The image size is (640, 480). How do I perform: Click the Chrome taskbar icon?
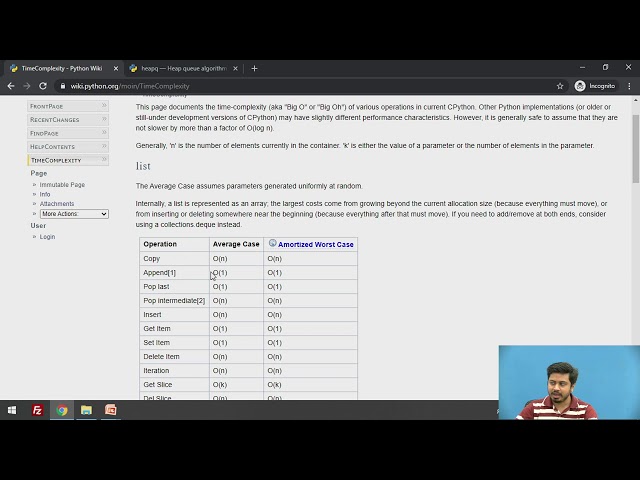(62, 410)
